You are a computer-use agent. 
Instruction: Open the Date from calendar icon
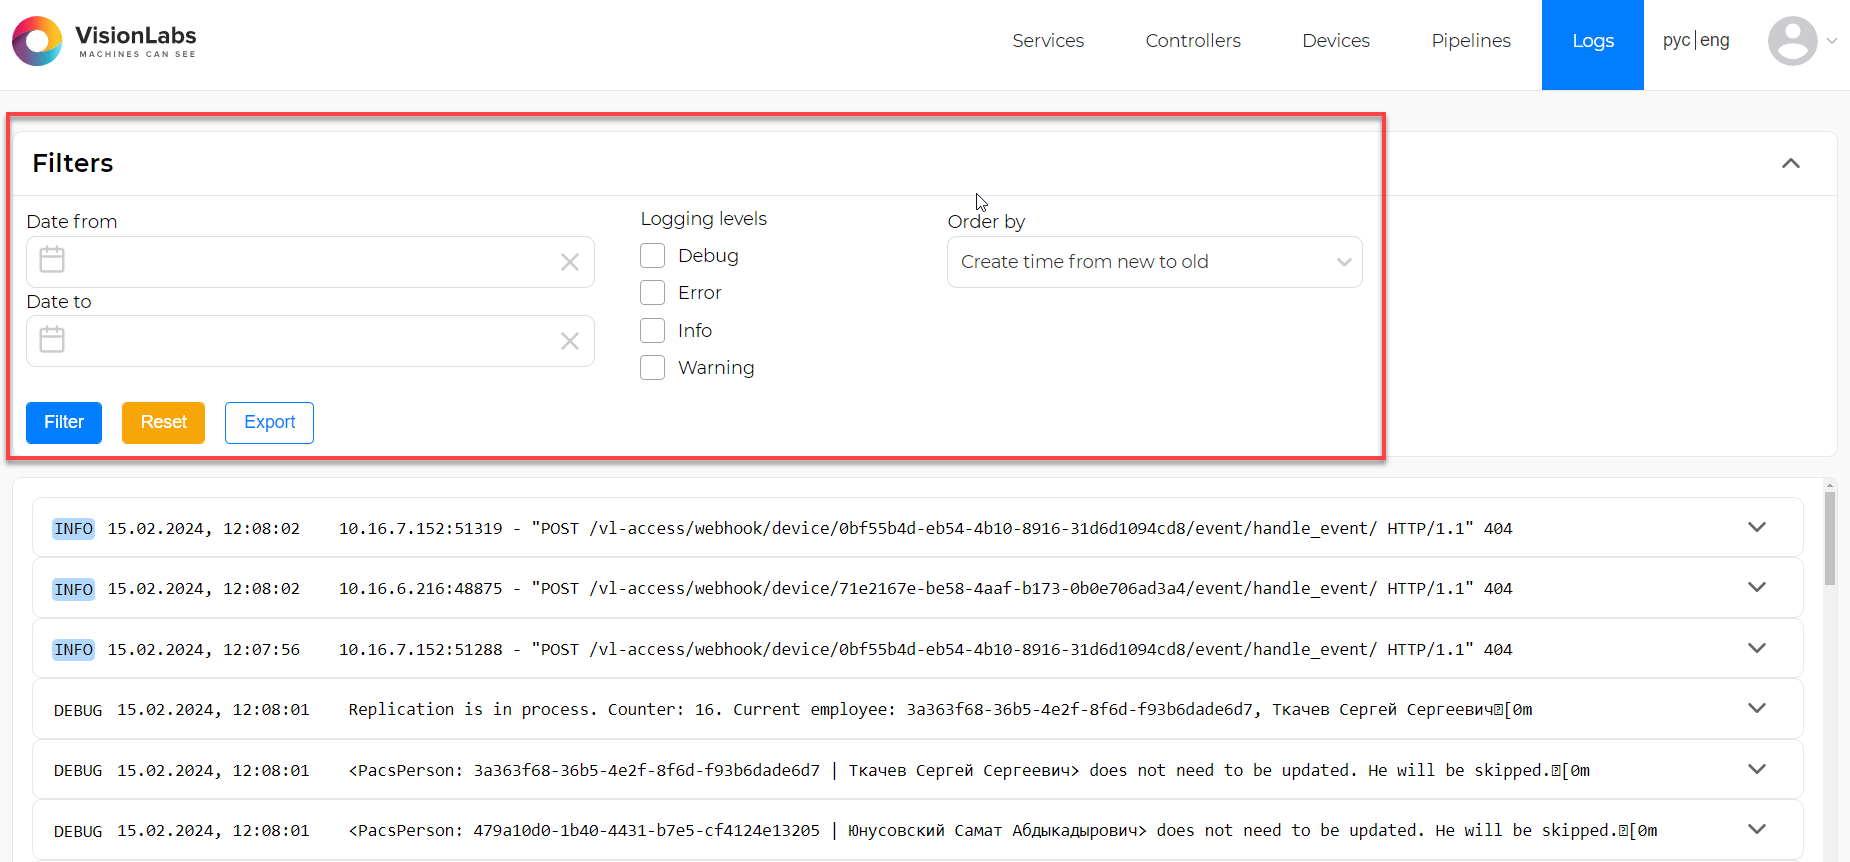(52, 260)
